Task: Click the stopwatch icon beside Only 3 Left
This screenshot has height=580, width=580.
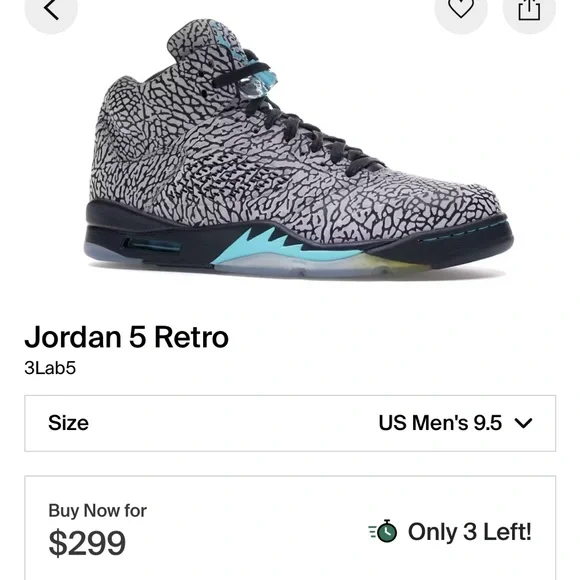Action: [x=383, y=531]
